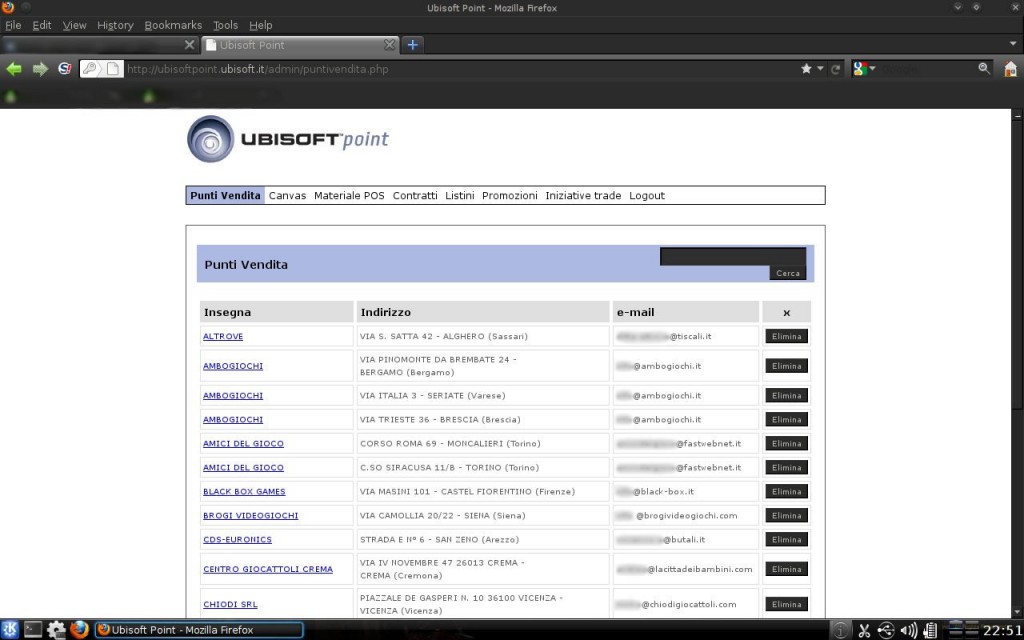The image size is (1024, 640).
Task: Click the battery status tray icon
Action: (930, 630)
